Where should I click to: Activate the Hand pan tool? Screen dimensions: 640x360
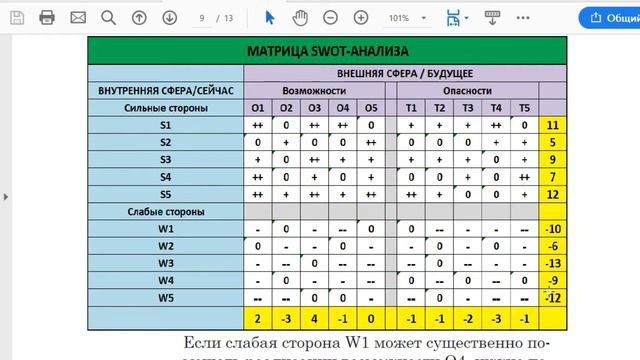(x=300, y=18)
